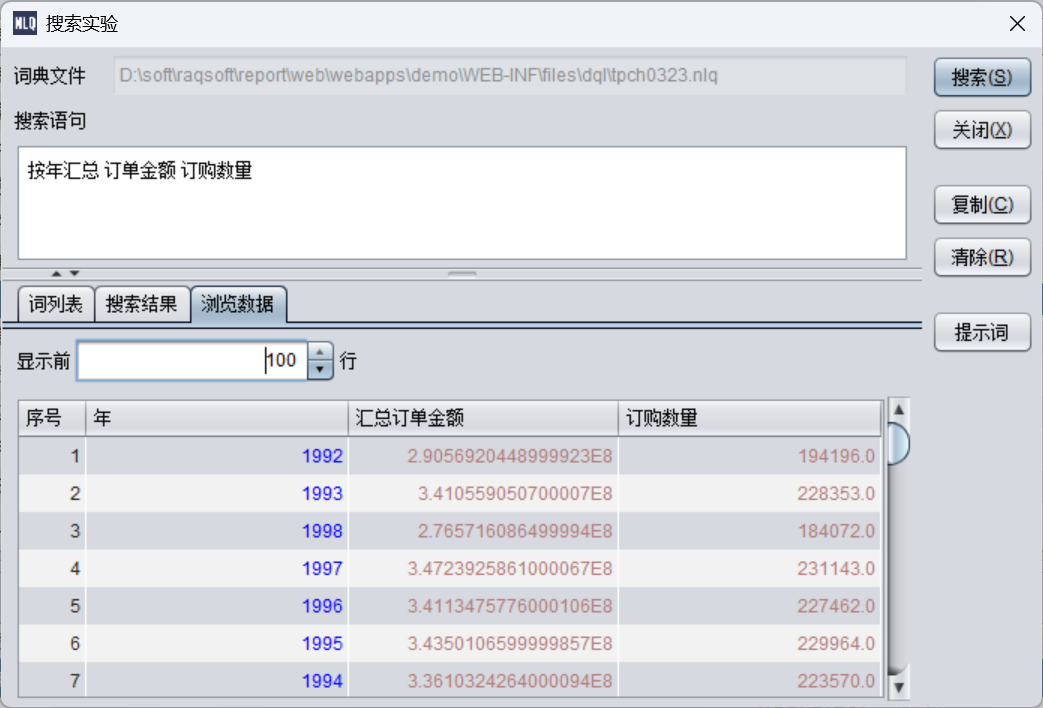The width and height of the screenshot is (1043, 708).
Task: Click the 3.4350106599999857E8 amount cell
Action: [483, 643]
